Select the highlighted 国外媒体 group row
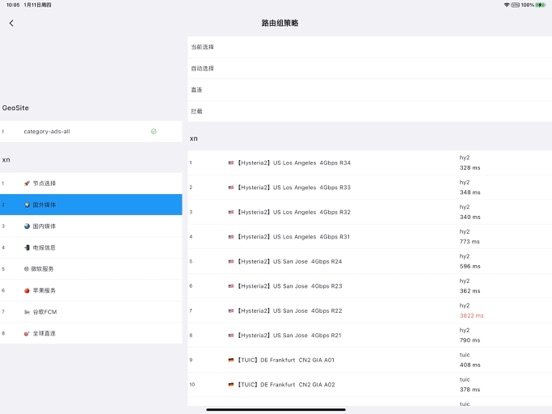Screen dimensions: 552x414 tap(91, 205)
